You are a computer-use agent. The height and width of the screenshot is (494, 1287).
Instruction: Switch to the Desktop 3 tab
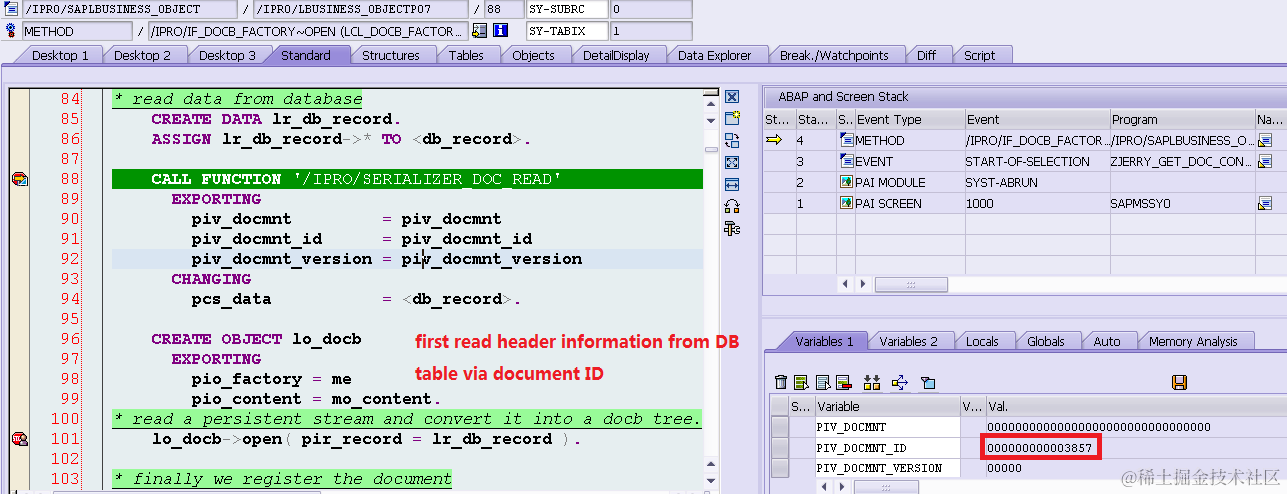pyautogui.click(x=227, y=55)
